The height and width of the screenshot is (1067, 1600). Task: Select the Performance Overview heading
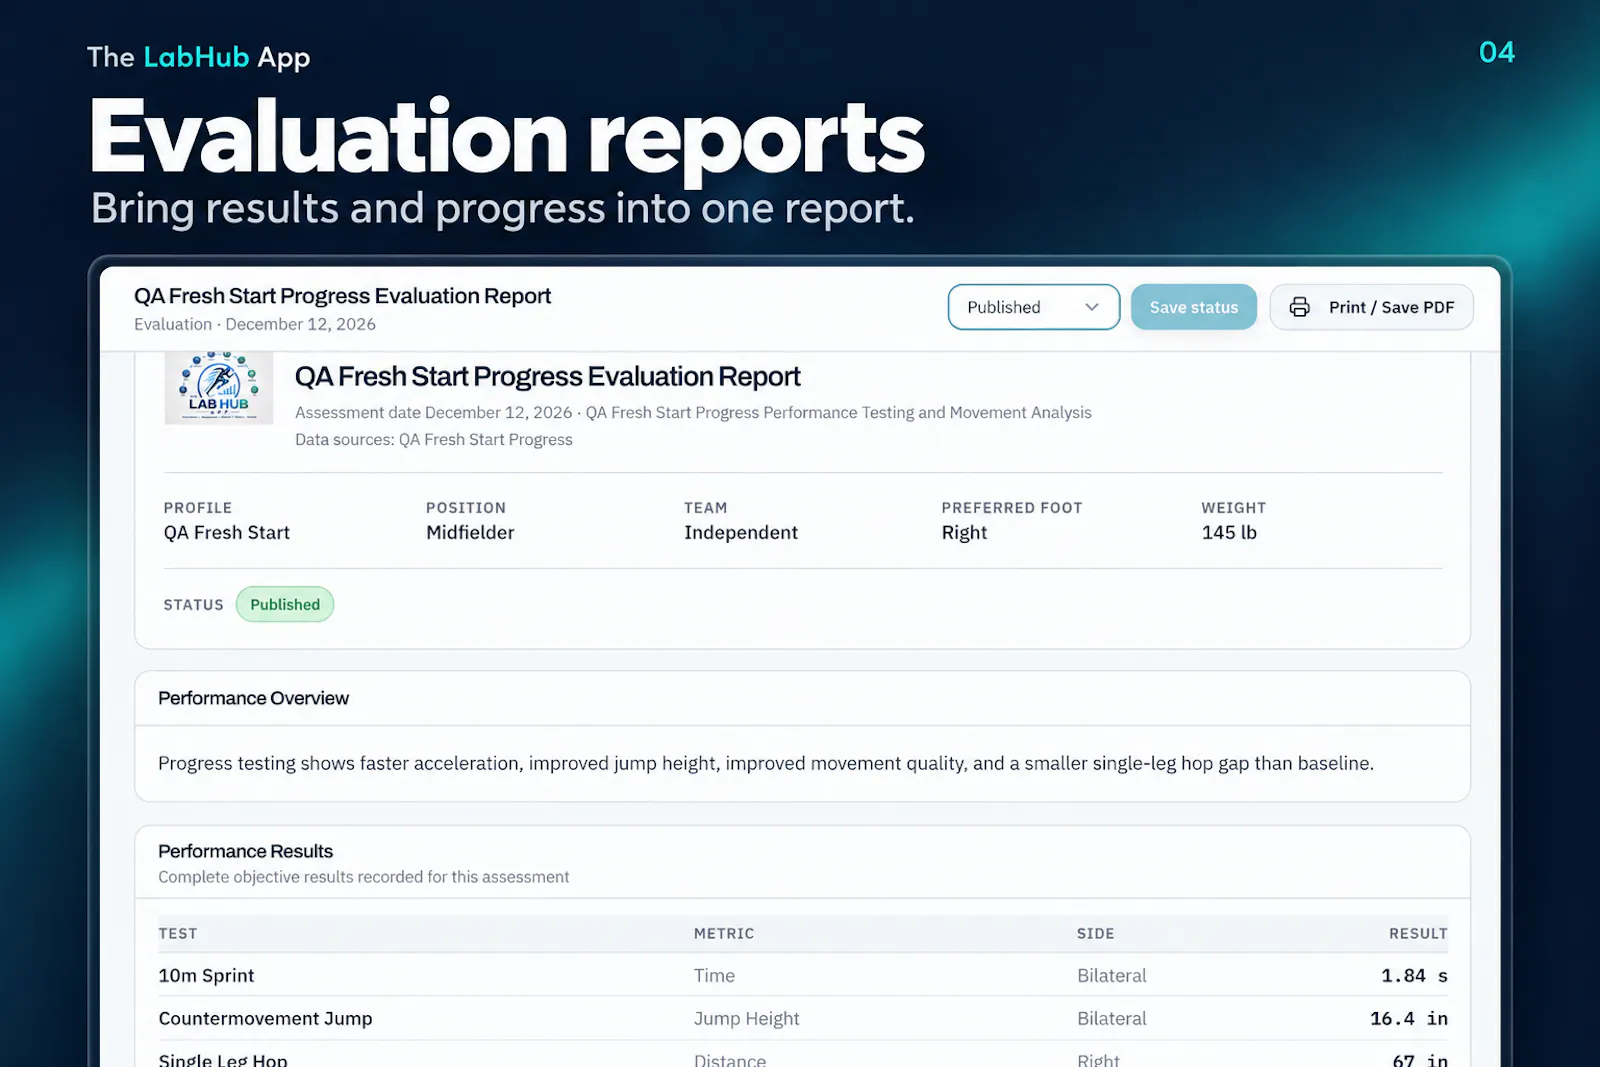253,698
